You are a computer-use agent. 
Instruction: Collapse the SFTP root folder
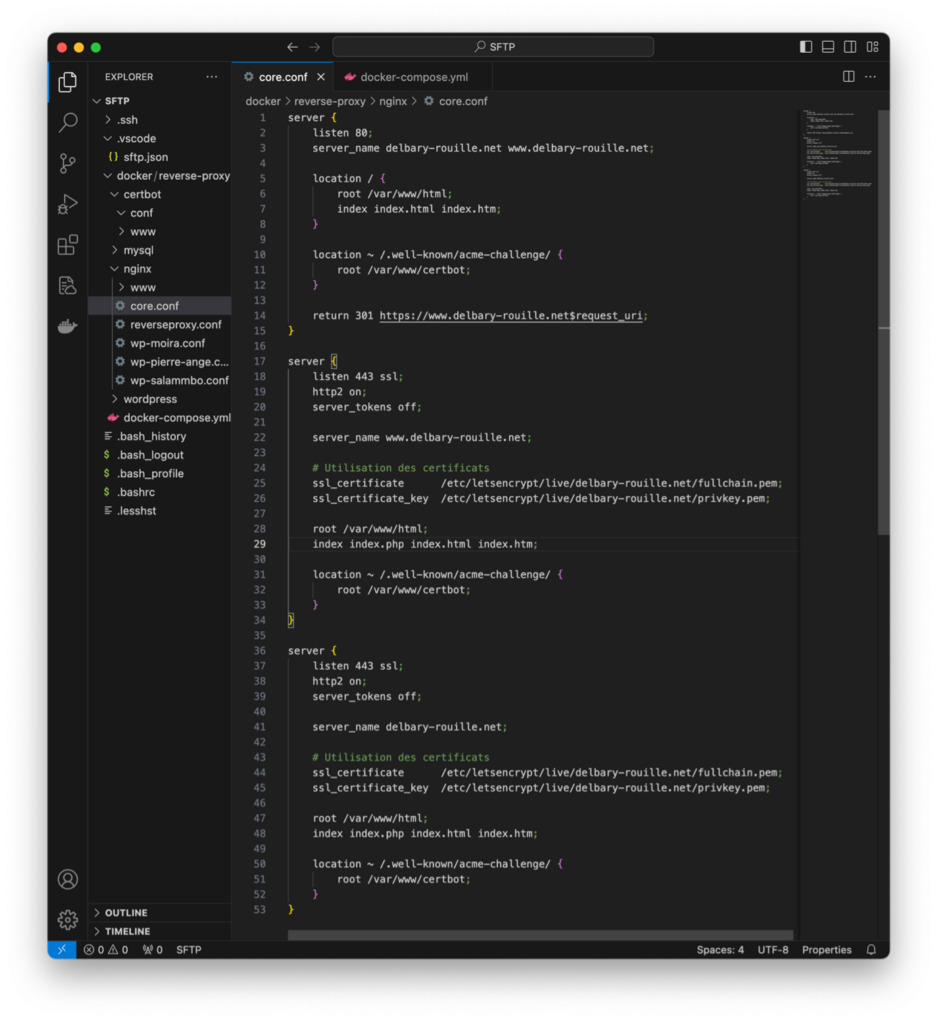[160, 101]
